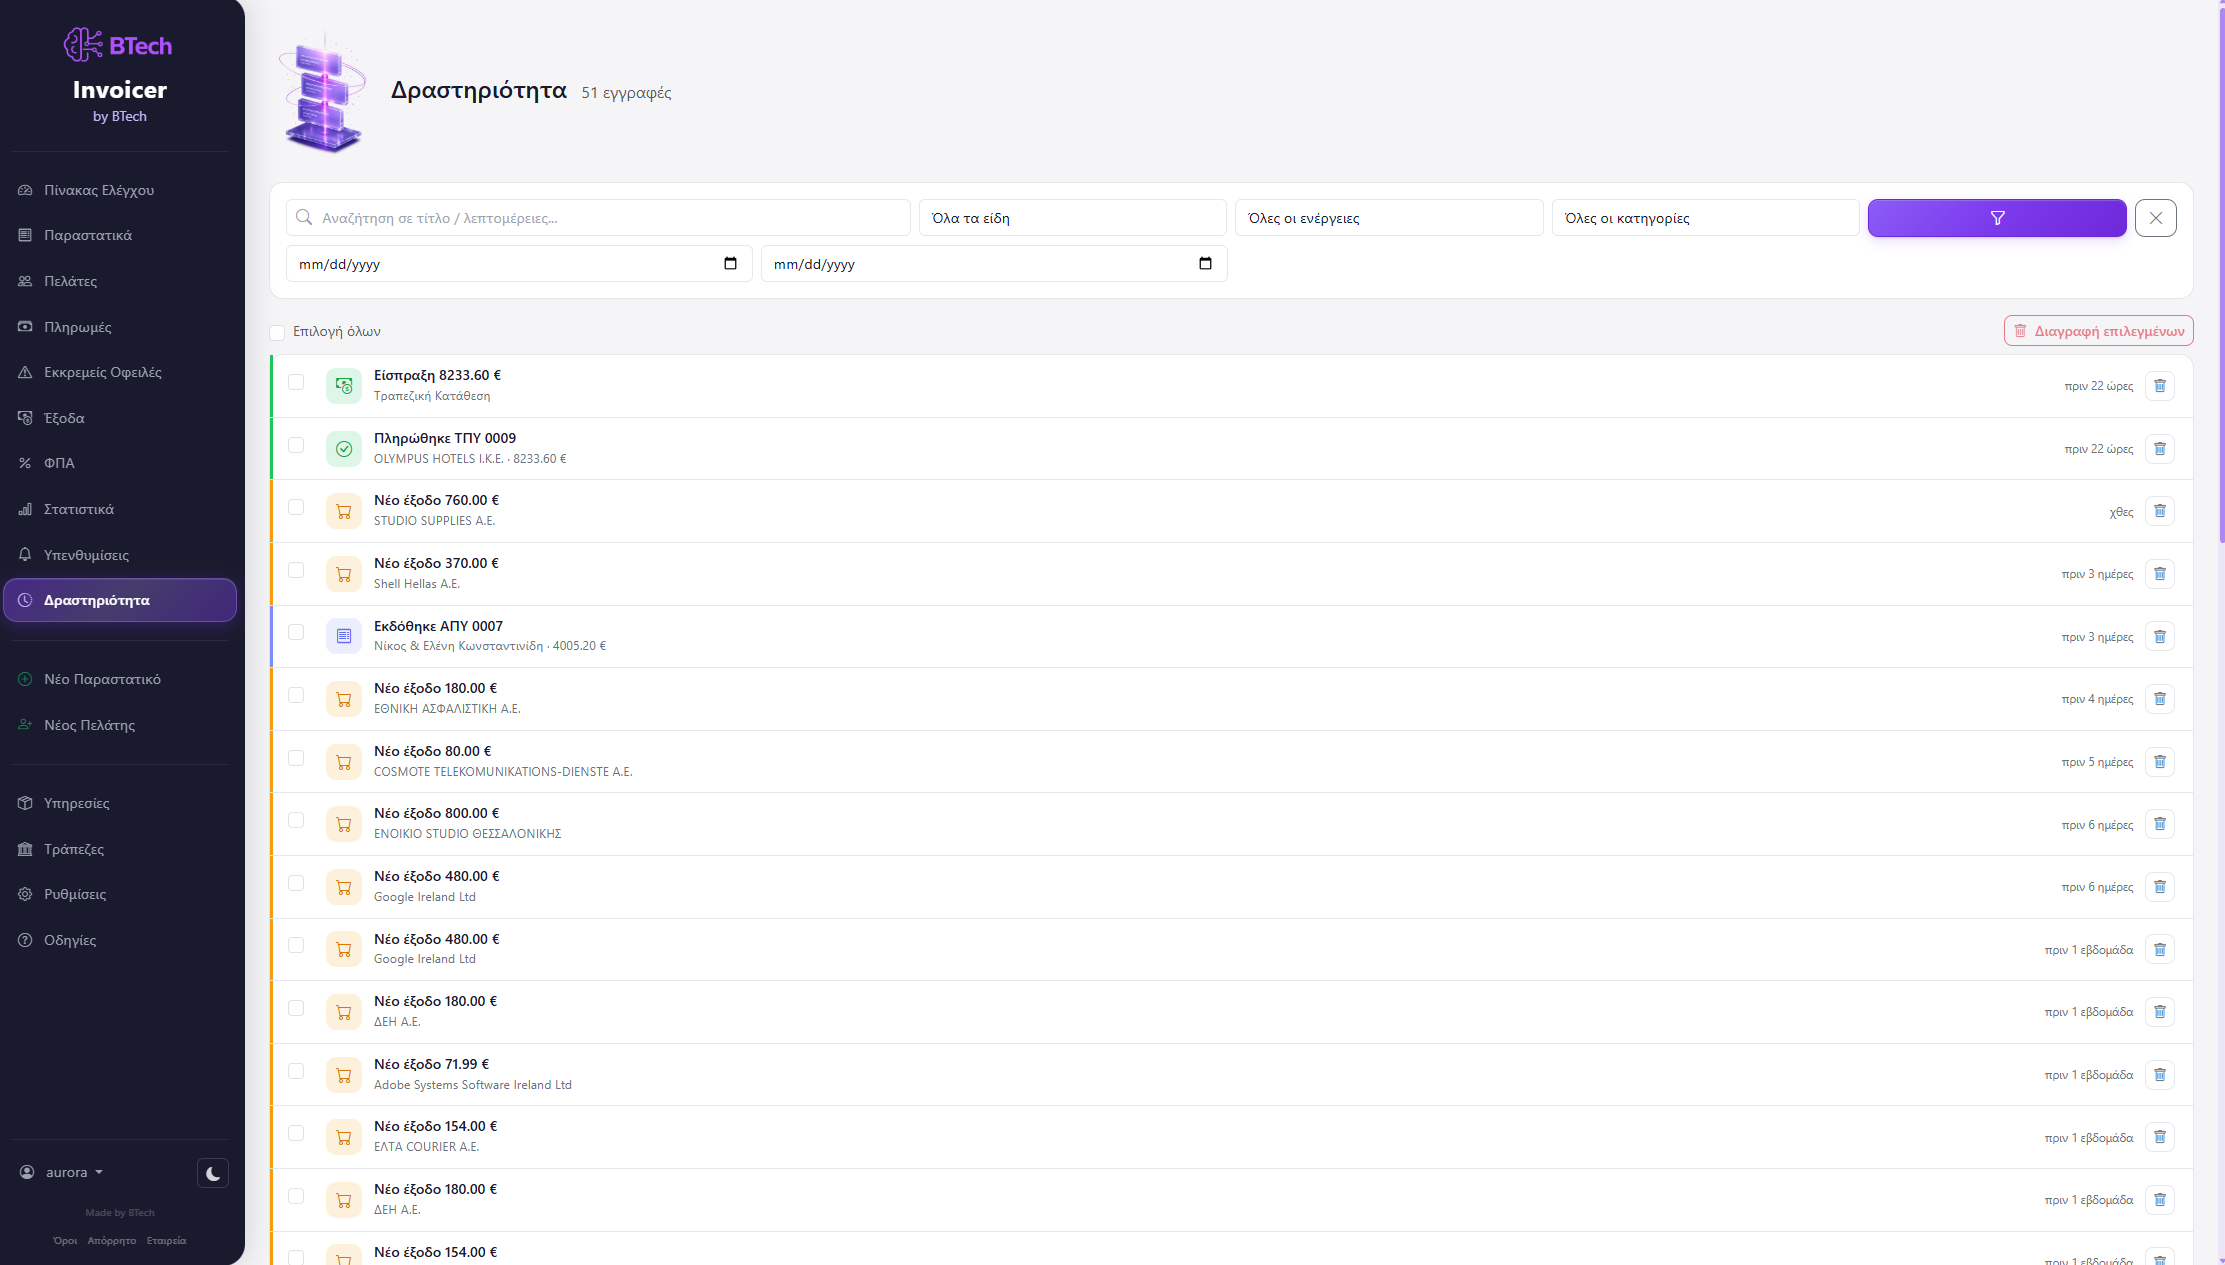Select the Είσπραξη 8233.60 € checkbox
The height and width of the screenshot is (1265, 2225).
296,382
